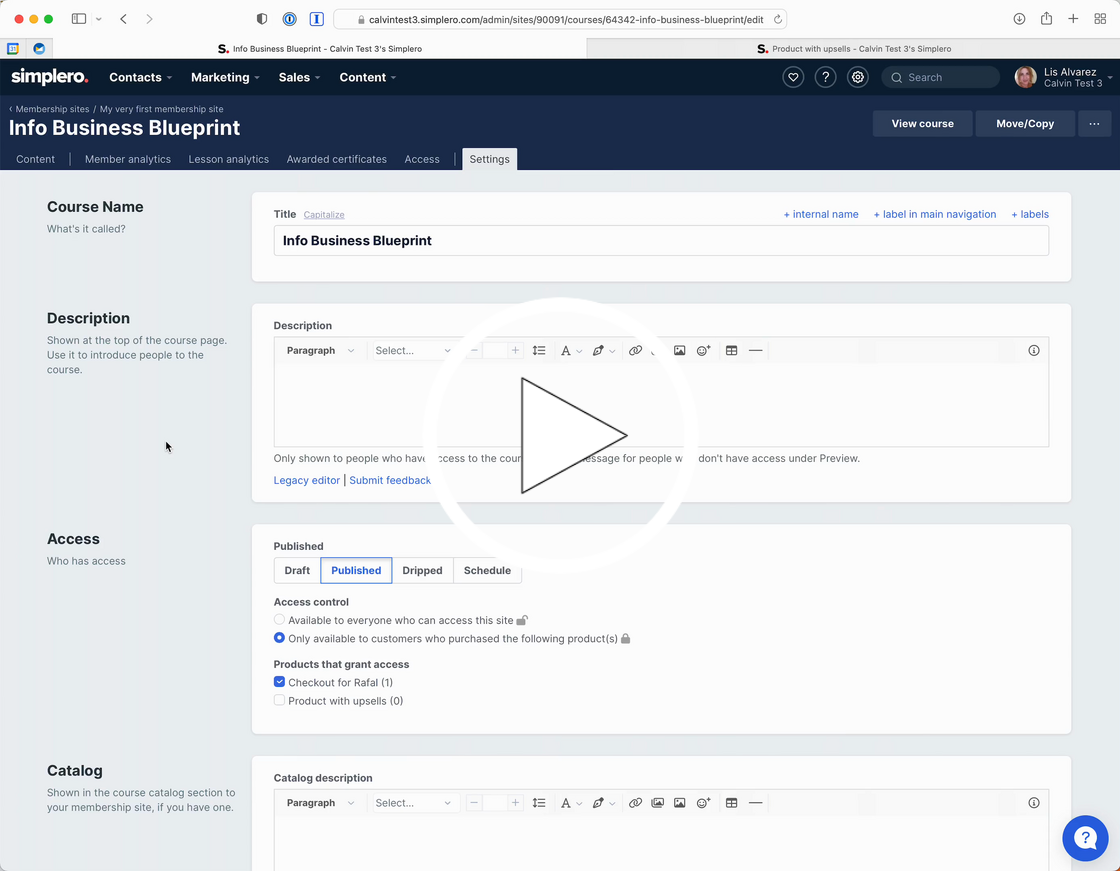Click the heart favorites icon in header
This screenshot has width=1120, height=871.
pos(793,77)
